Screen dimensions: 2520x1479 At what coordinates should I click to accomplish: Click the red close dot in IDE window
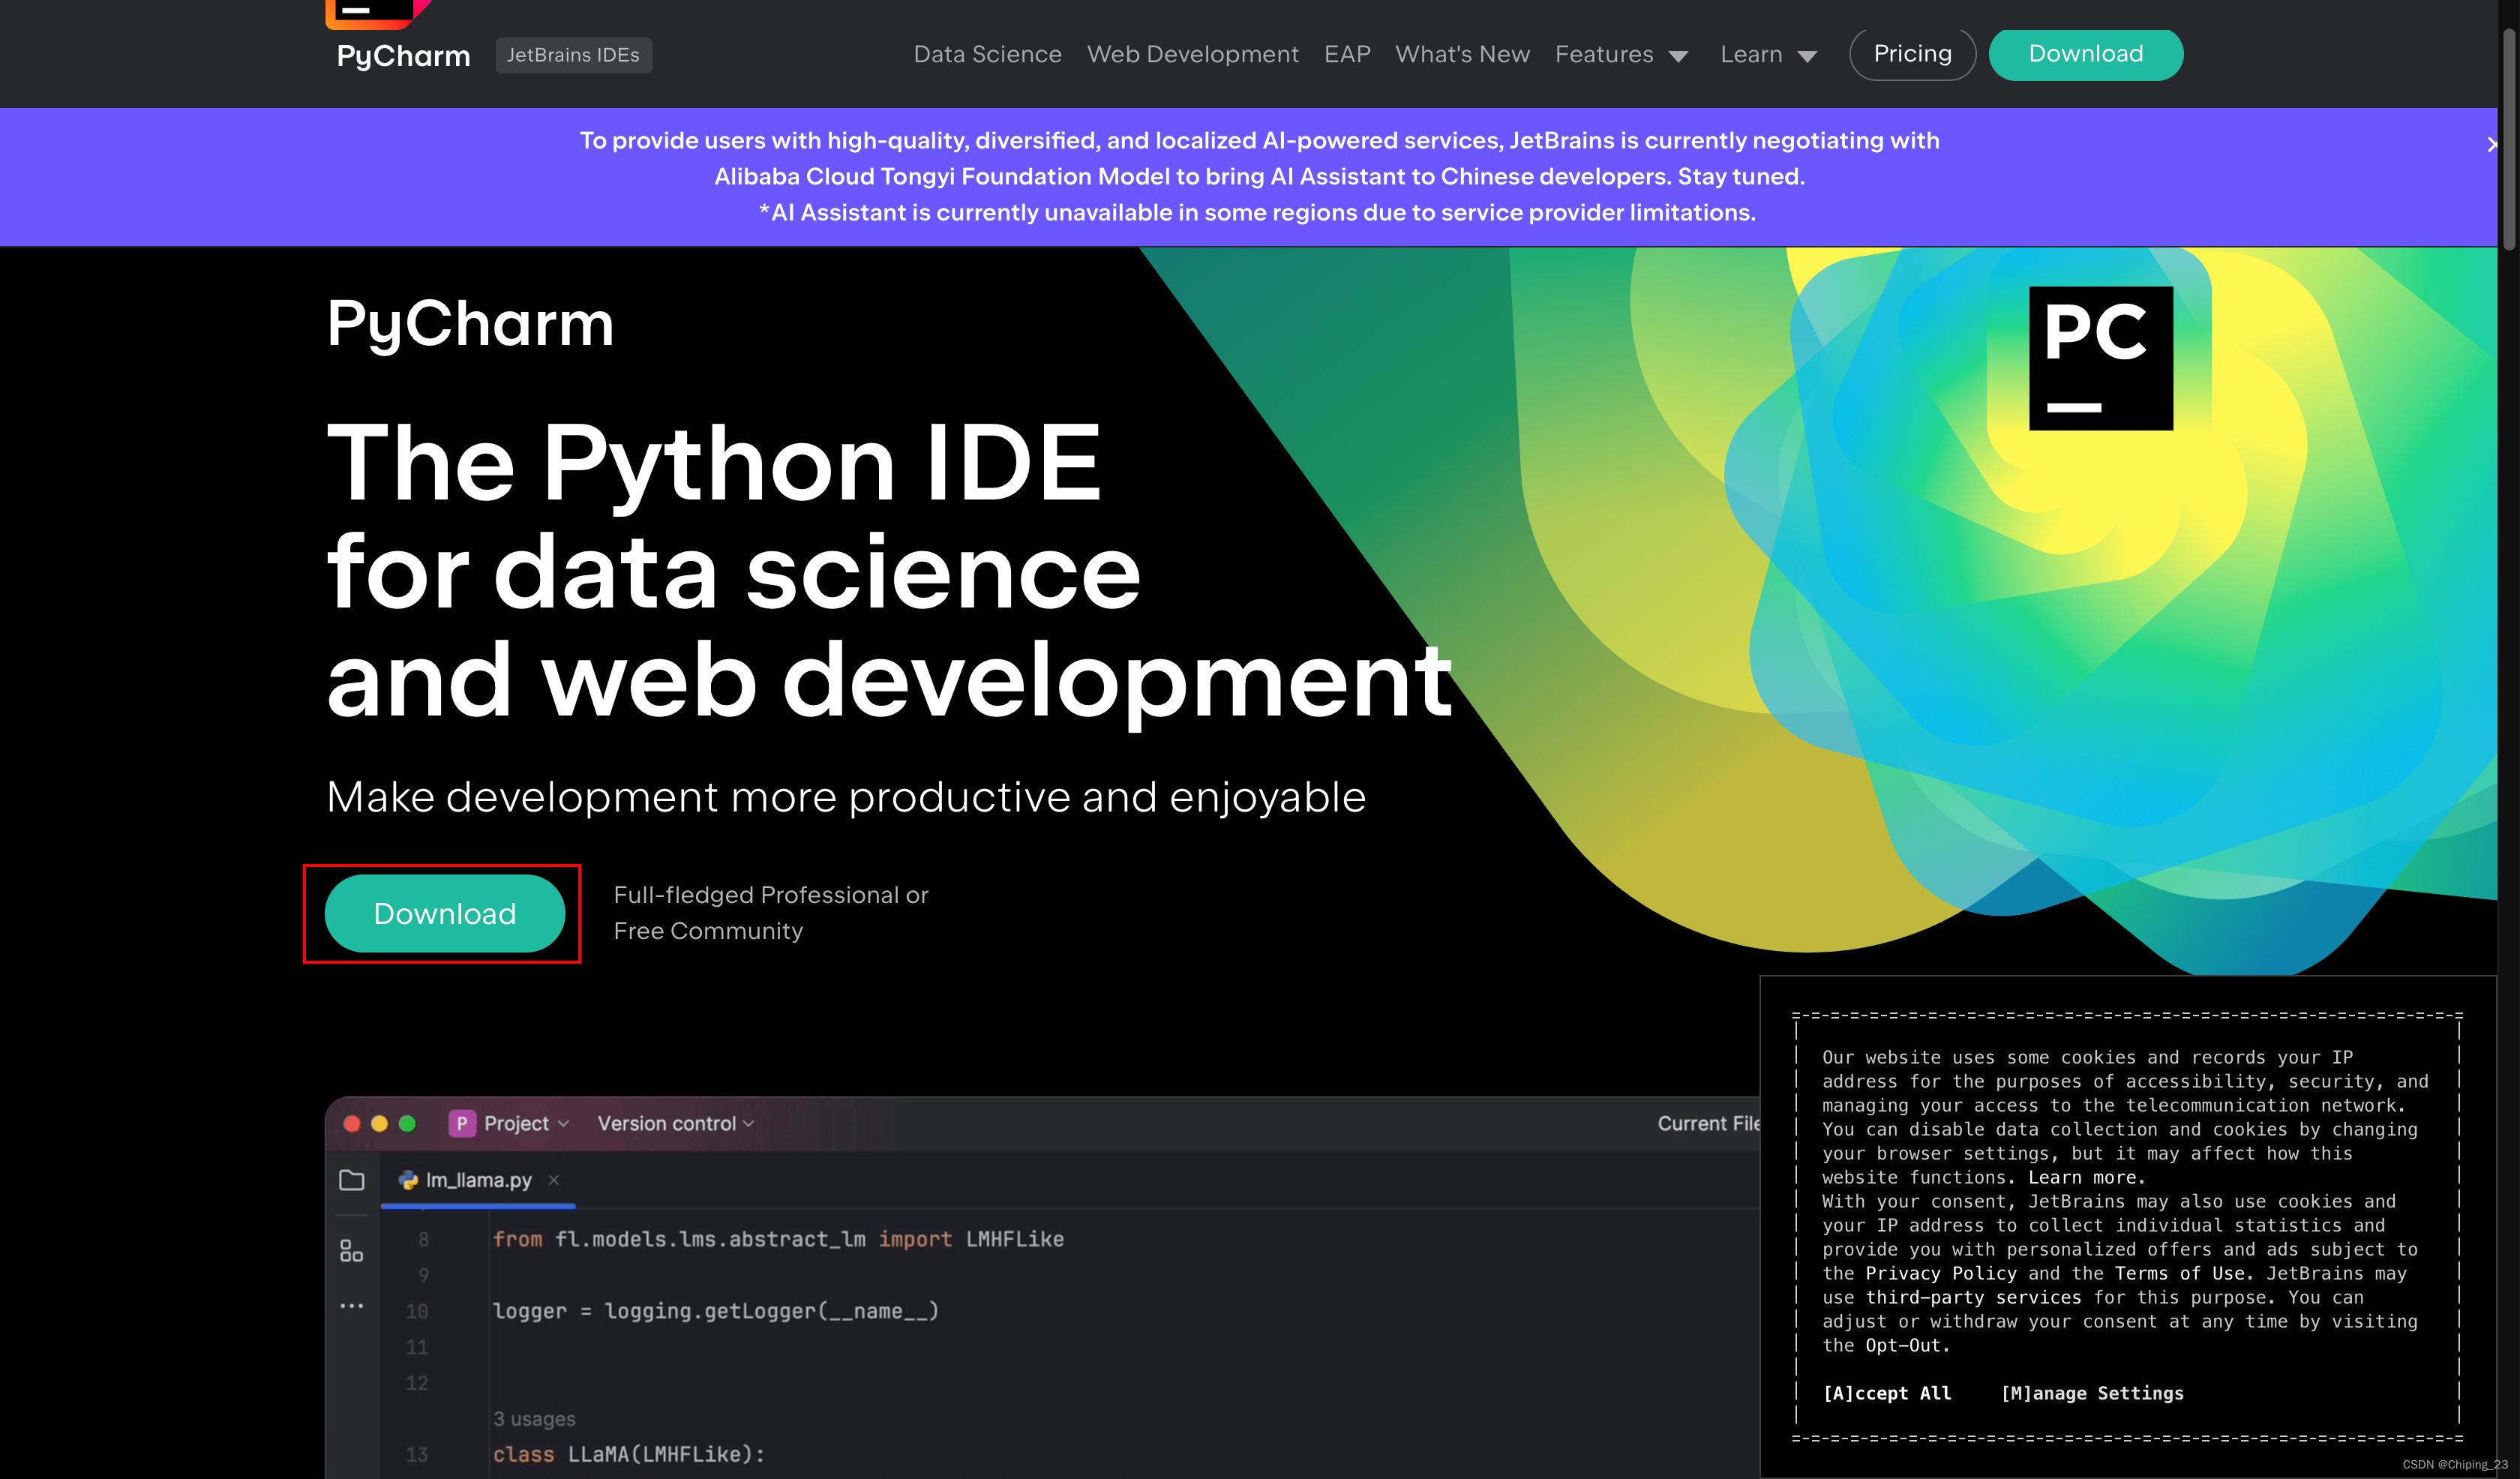[352, 1123]
